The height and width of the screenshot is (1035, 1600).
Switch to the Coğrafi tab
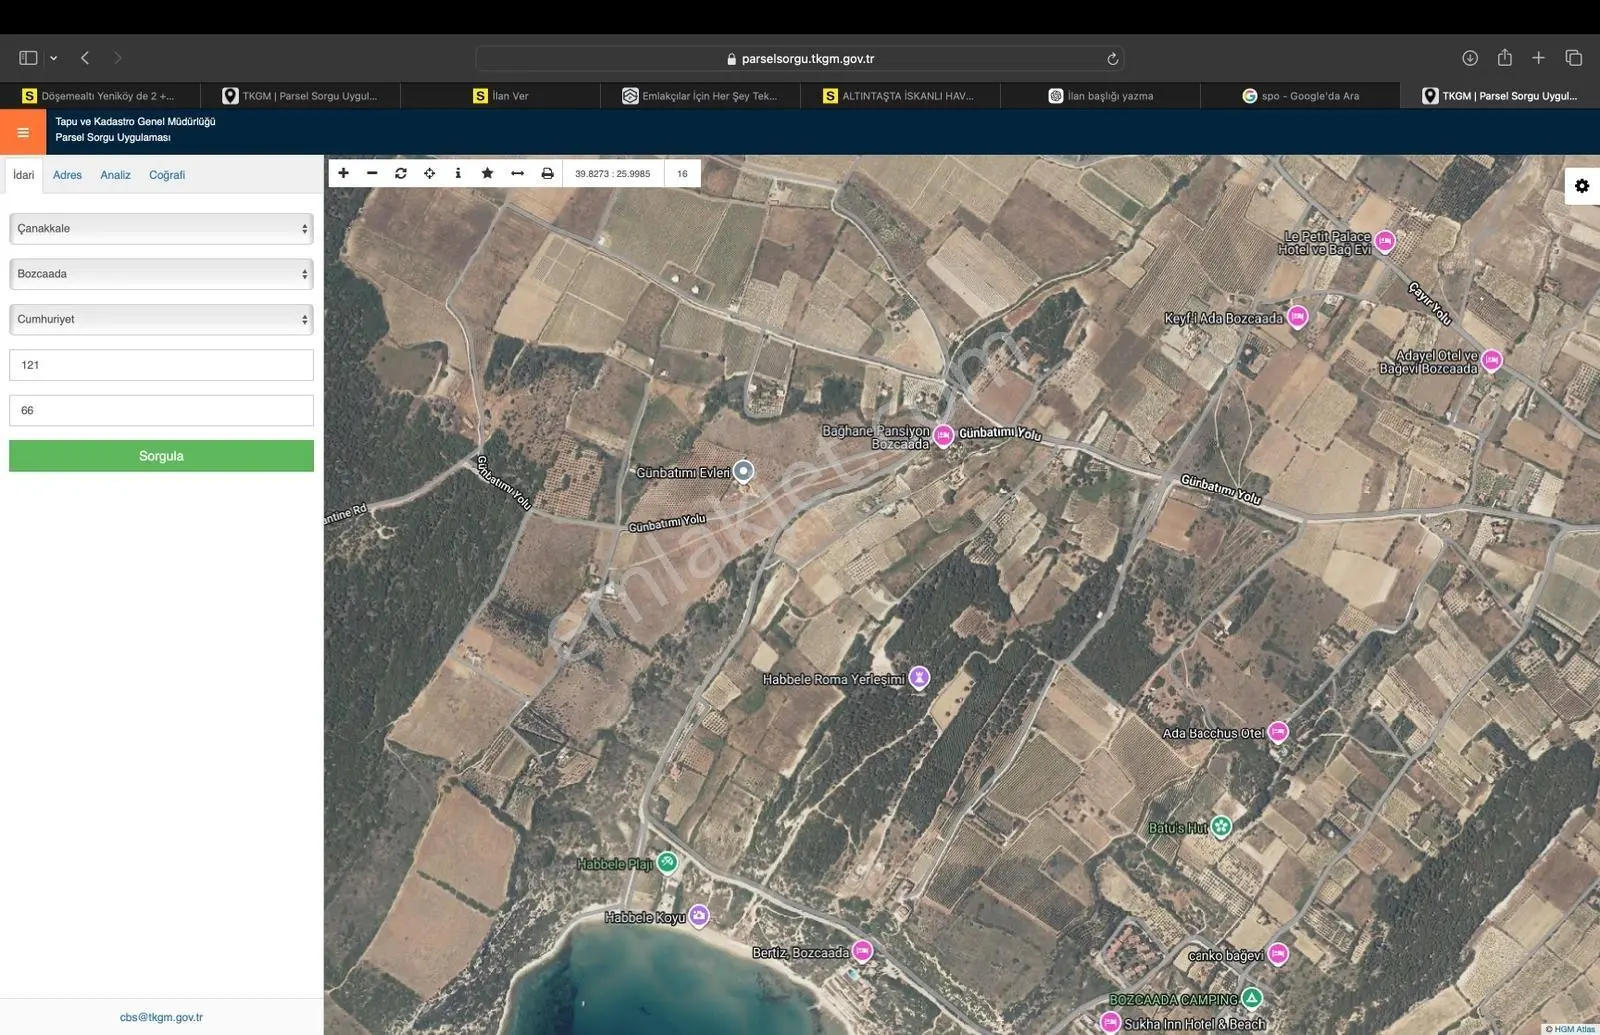pos(167,175)
